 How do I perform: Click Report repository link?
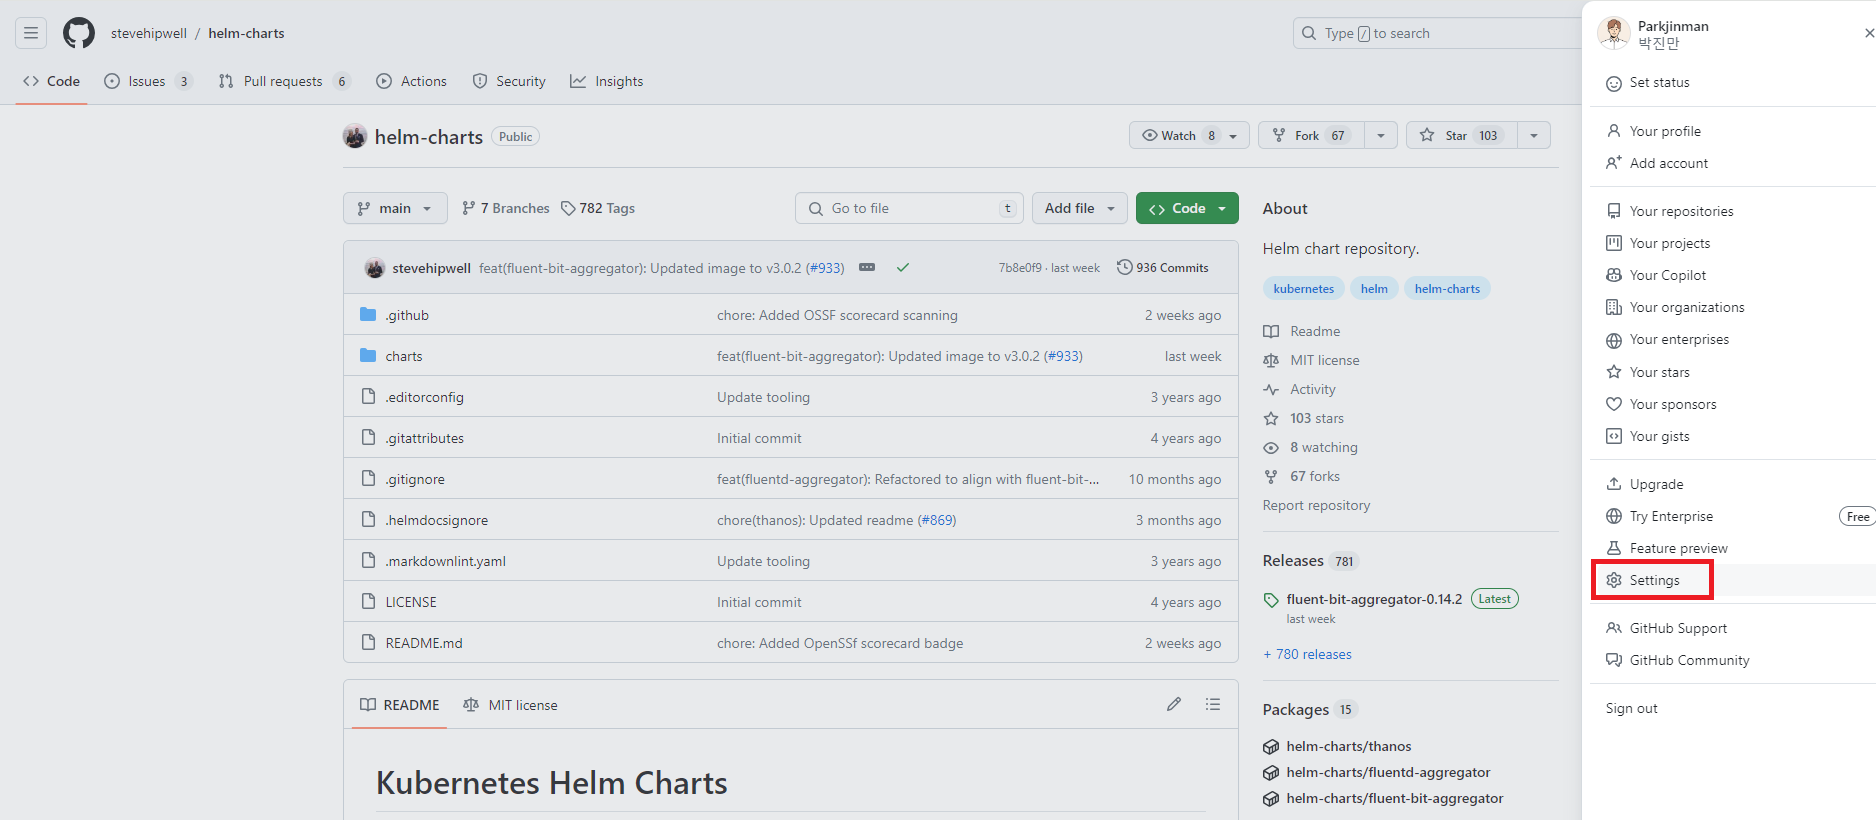(x=1316, y=505)
